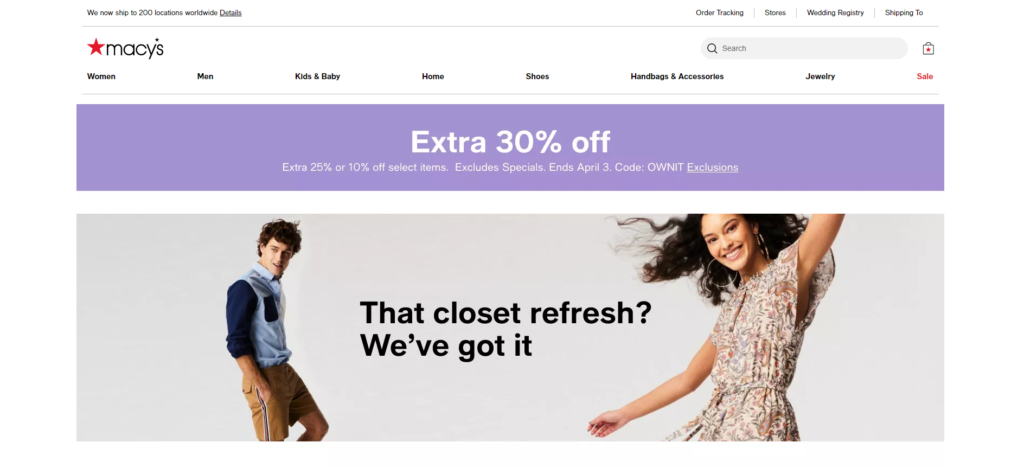This screenshot has height=468, width=1024.
Task: Click the Exclusions link in purple banner
Action: tap(712, 167)
